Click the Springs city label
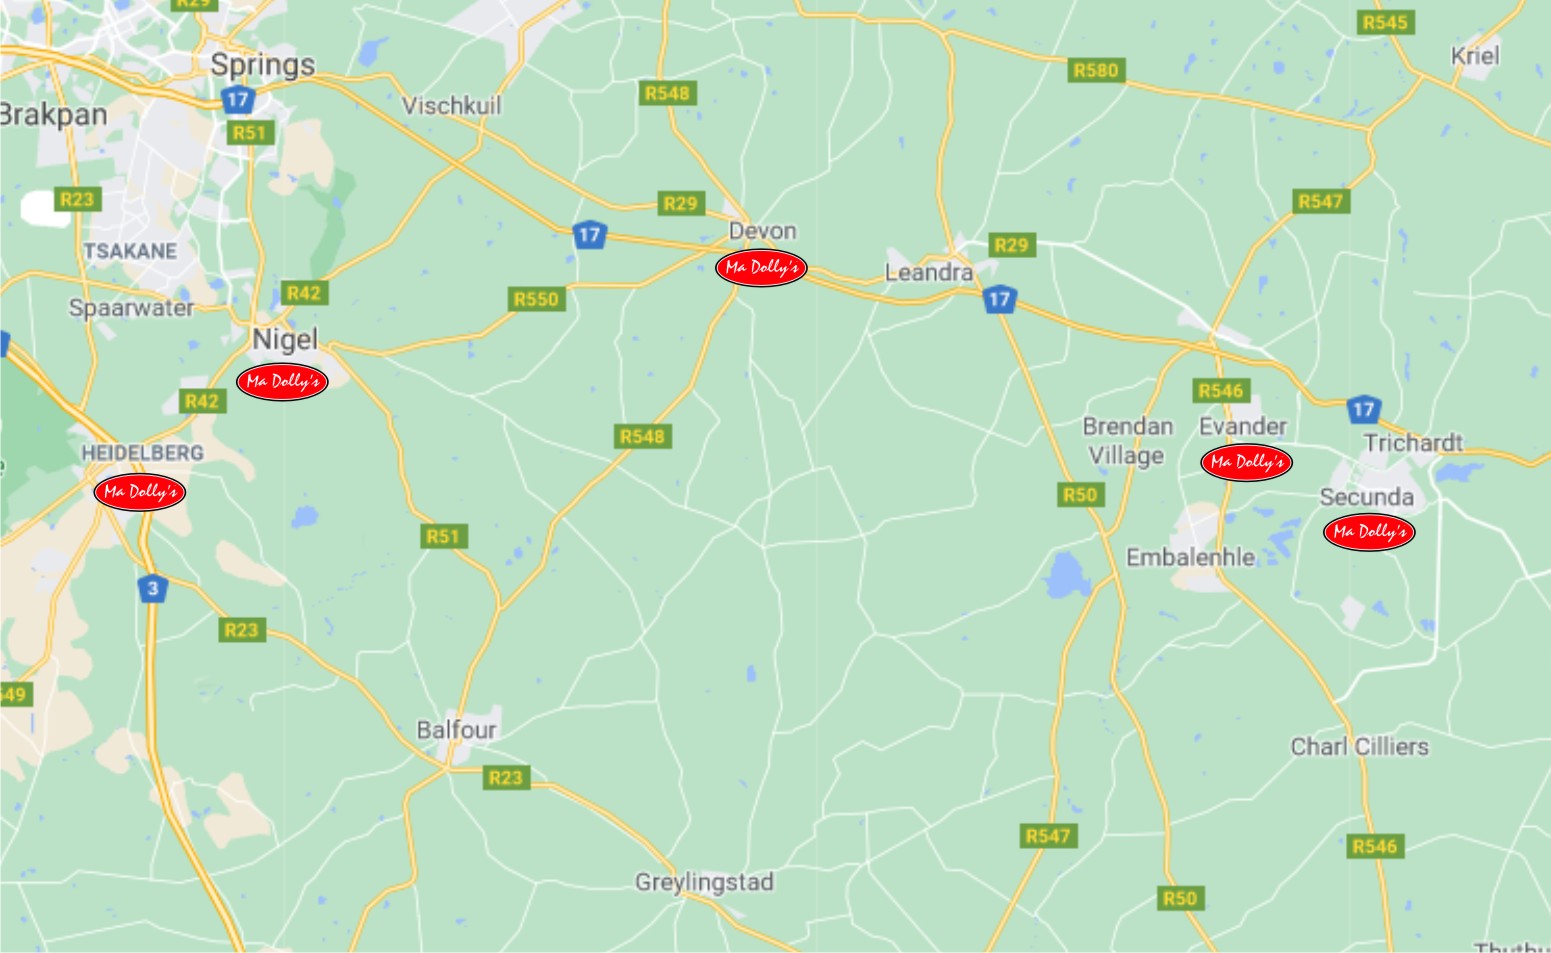Viewport: 1551px width, 953px height. 263,65
